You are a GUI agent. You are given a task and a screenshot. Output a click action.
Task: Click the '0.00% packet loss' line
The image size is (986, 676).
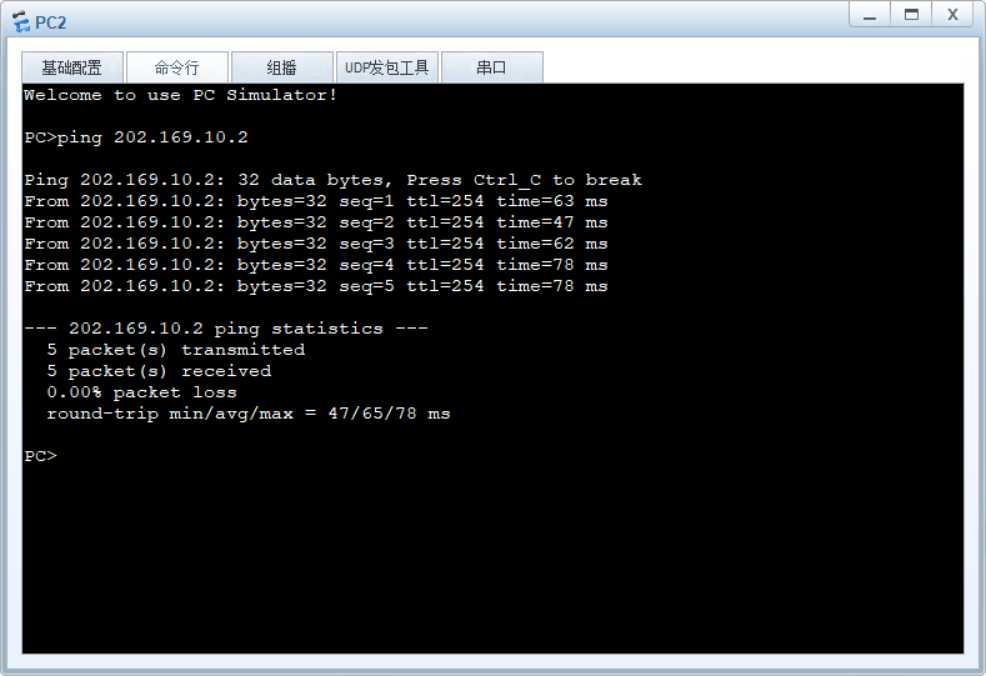(141, 392)
